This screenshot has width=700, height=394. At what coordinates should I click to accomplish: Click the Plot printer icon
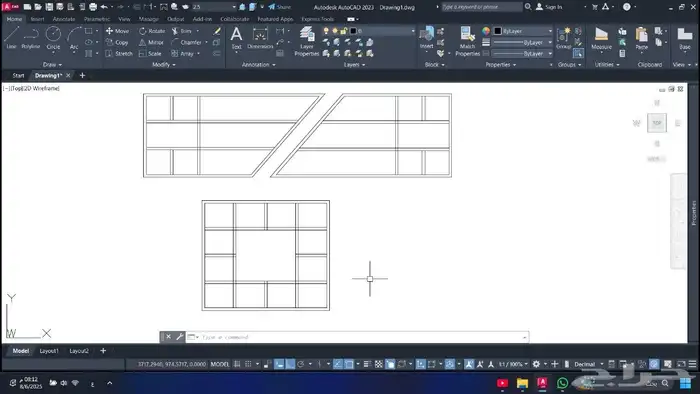coord(93,7)
